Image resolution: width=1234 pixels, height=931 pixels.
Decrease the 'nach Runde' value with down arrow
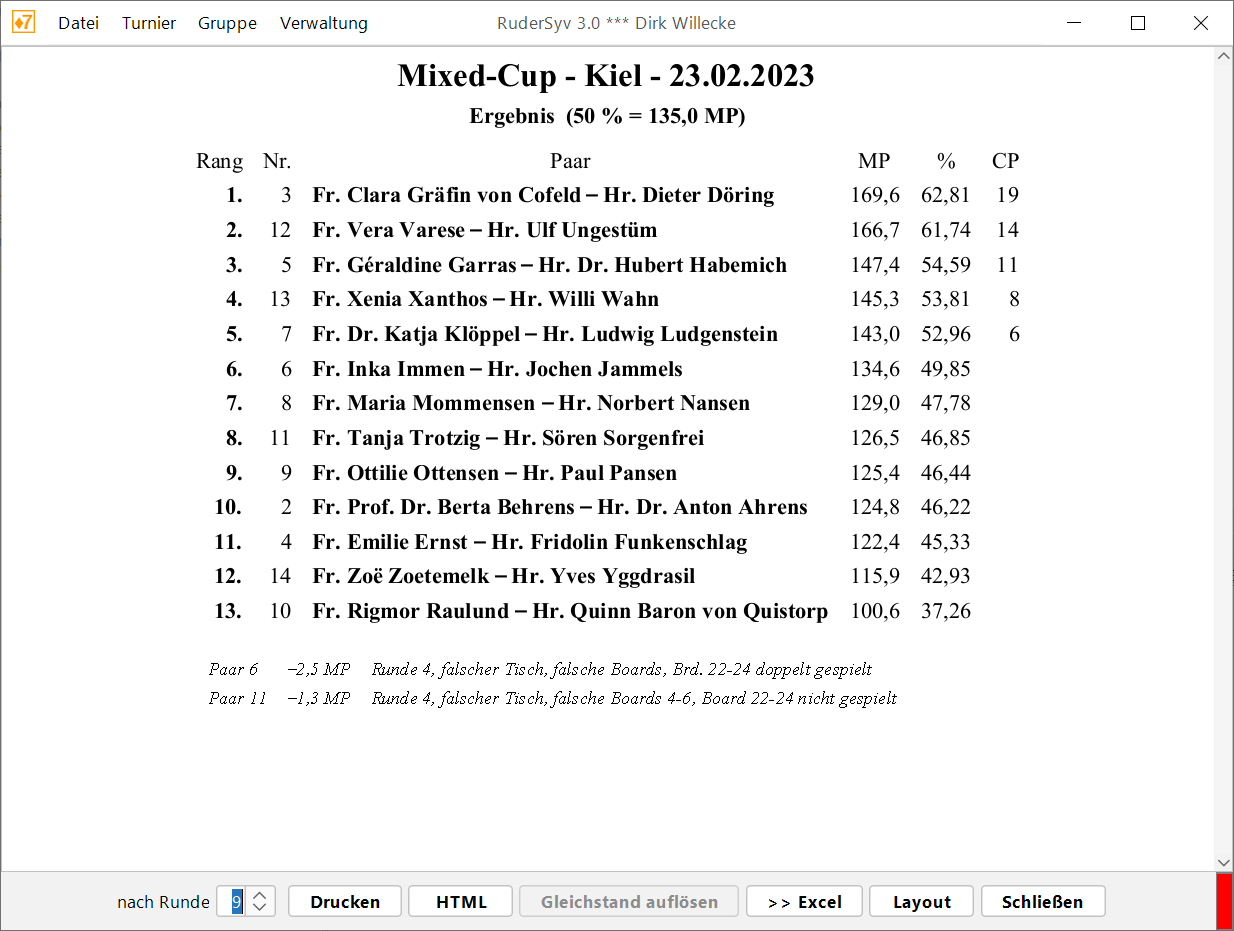[260, 908]
